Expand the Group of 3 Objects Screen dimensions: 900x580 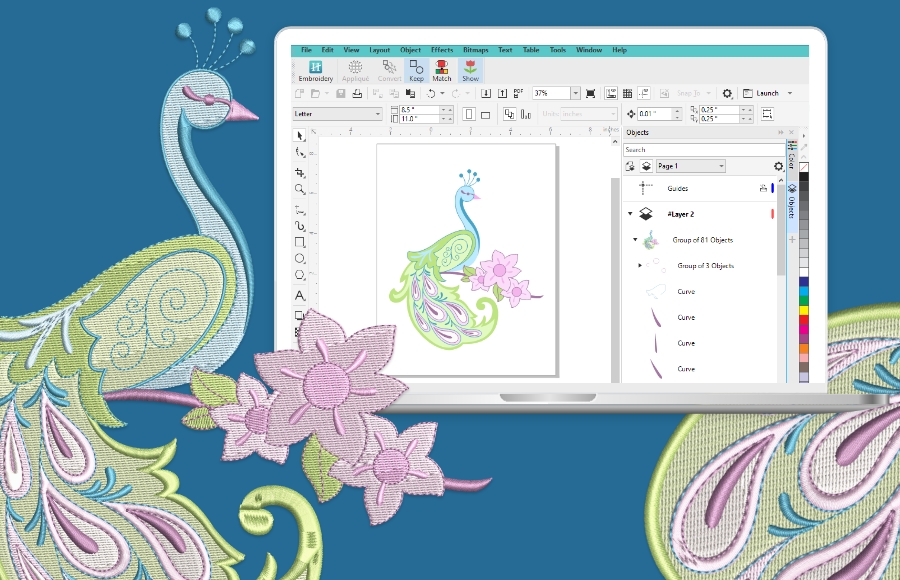coord(640,265)
